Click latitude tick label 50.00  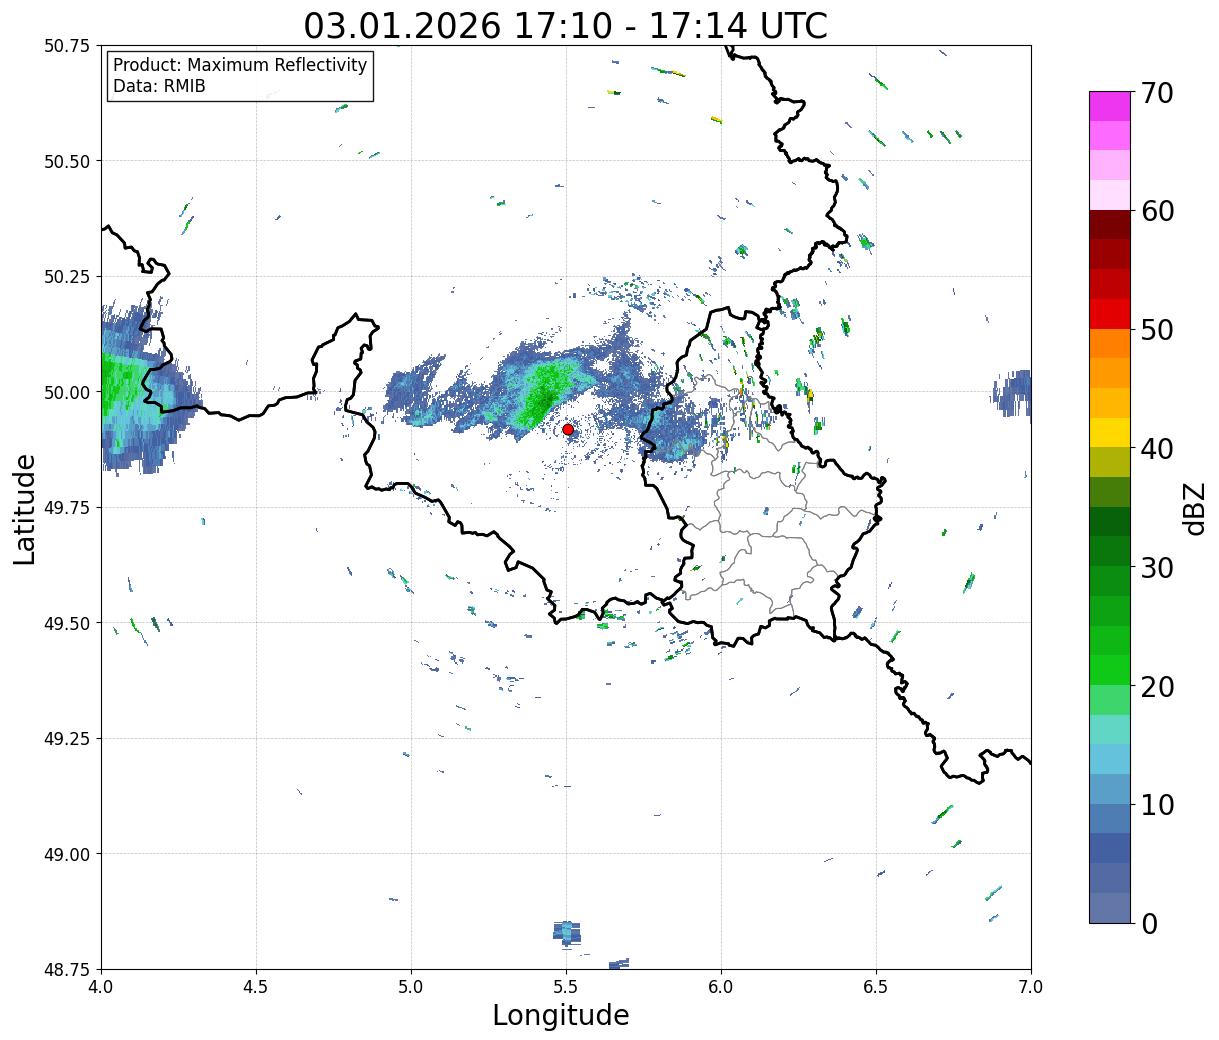(67, 392)
